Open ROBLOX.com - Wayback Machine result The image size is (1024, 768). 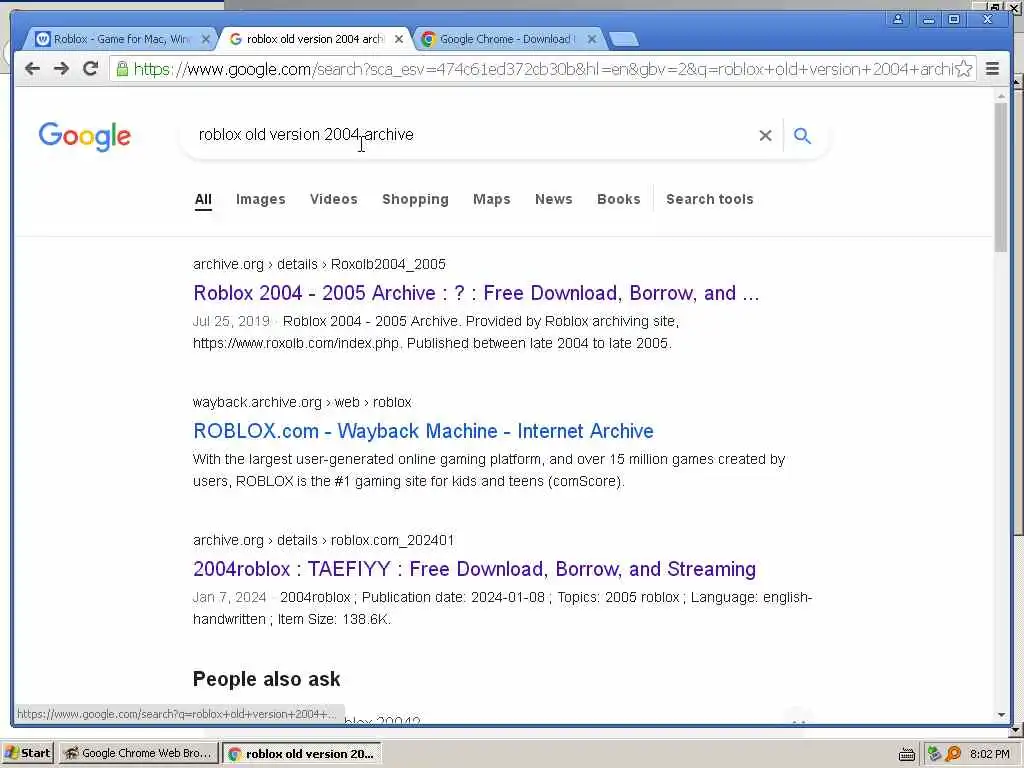(423, 431)
